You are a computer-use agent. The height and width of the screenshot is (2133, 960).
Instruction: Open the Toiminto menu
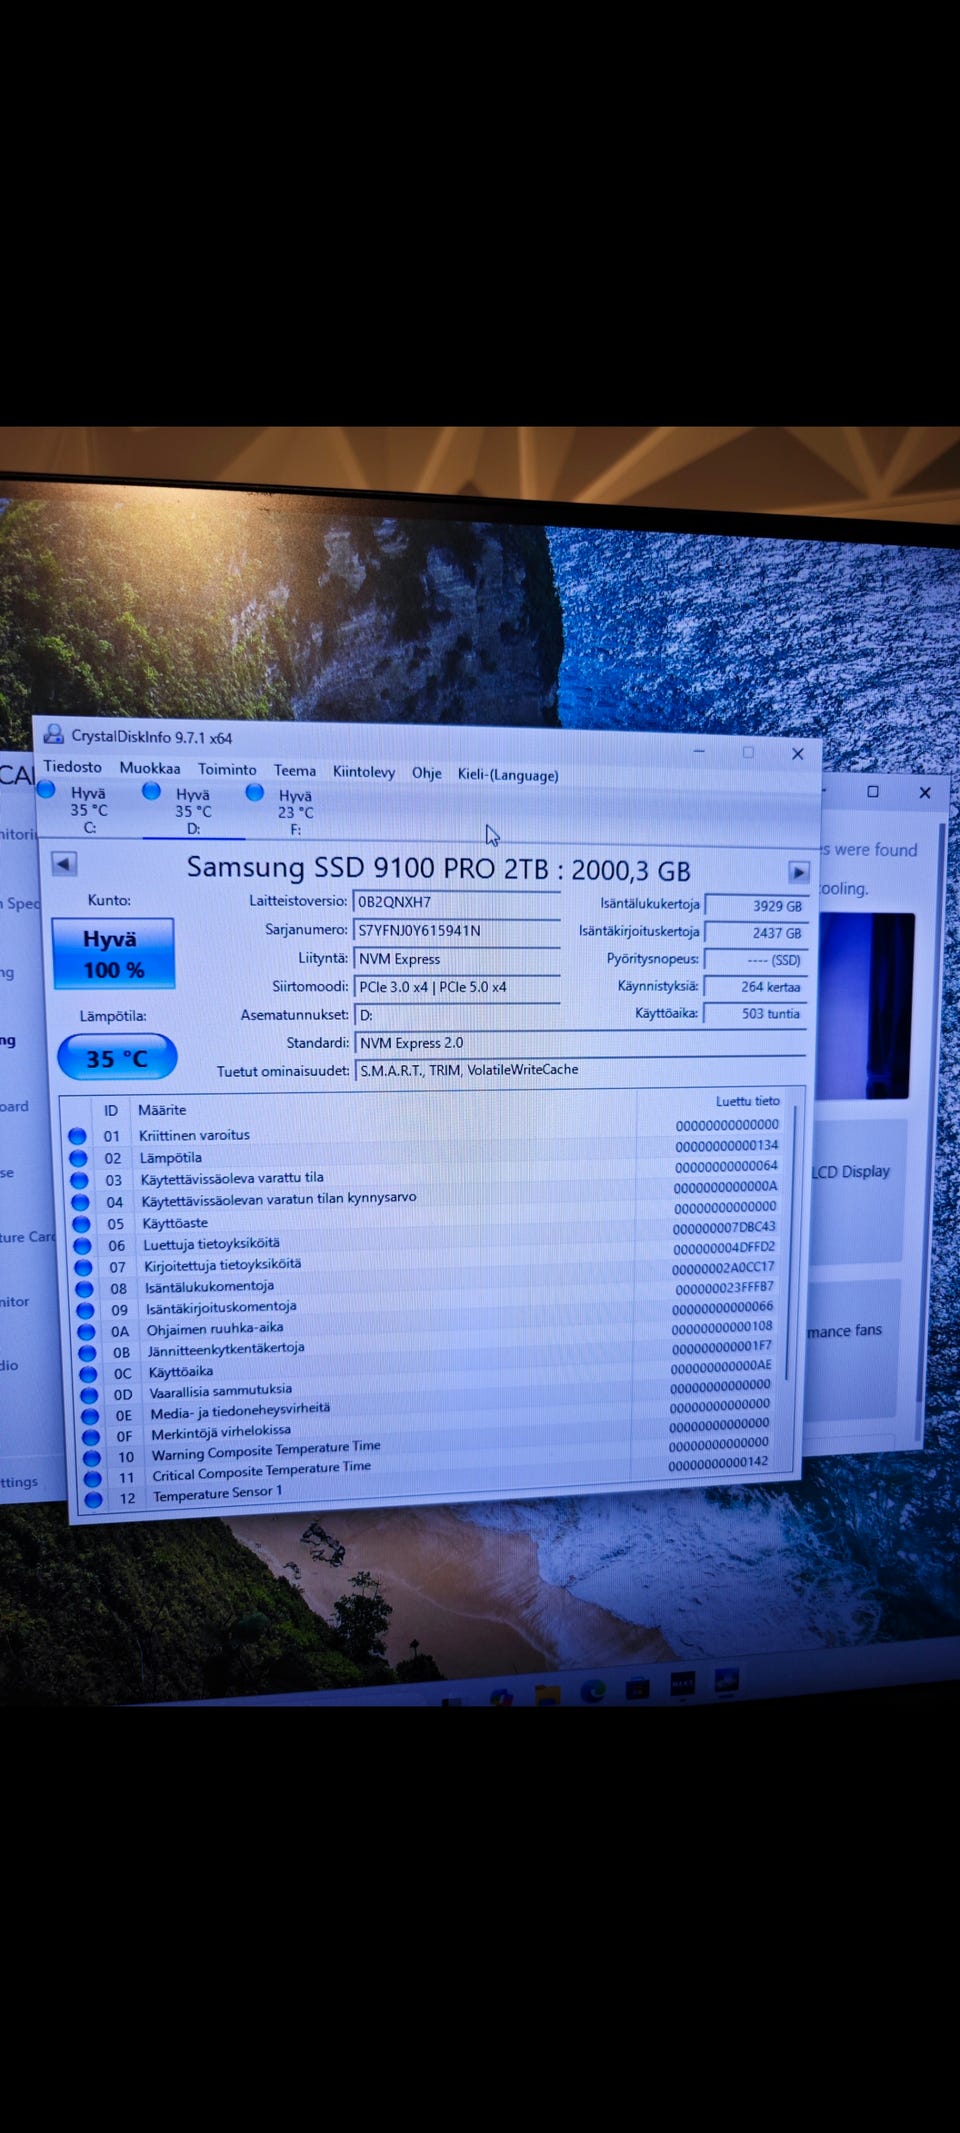(x=227, y=769)
